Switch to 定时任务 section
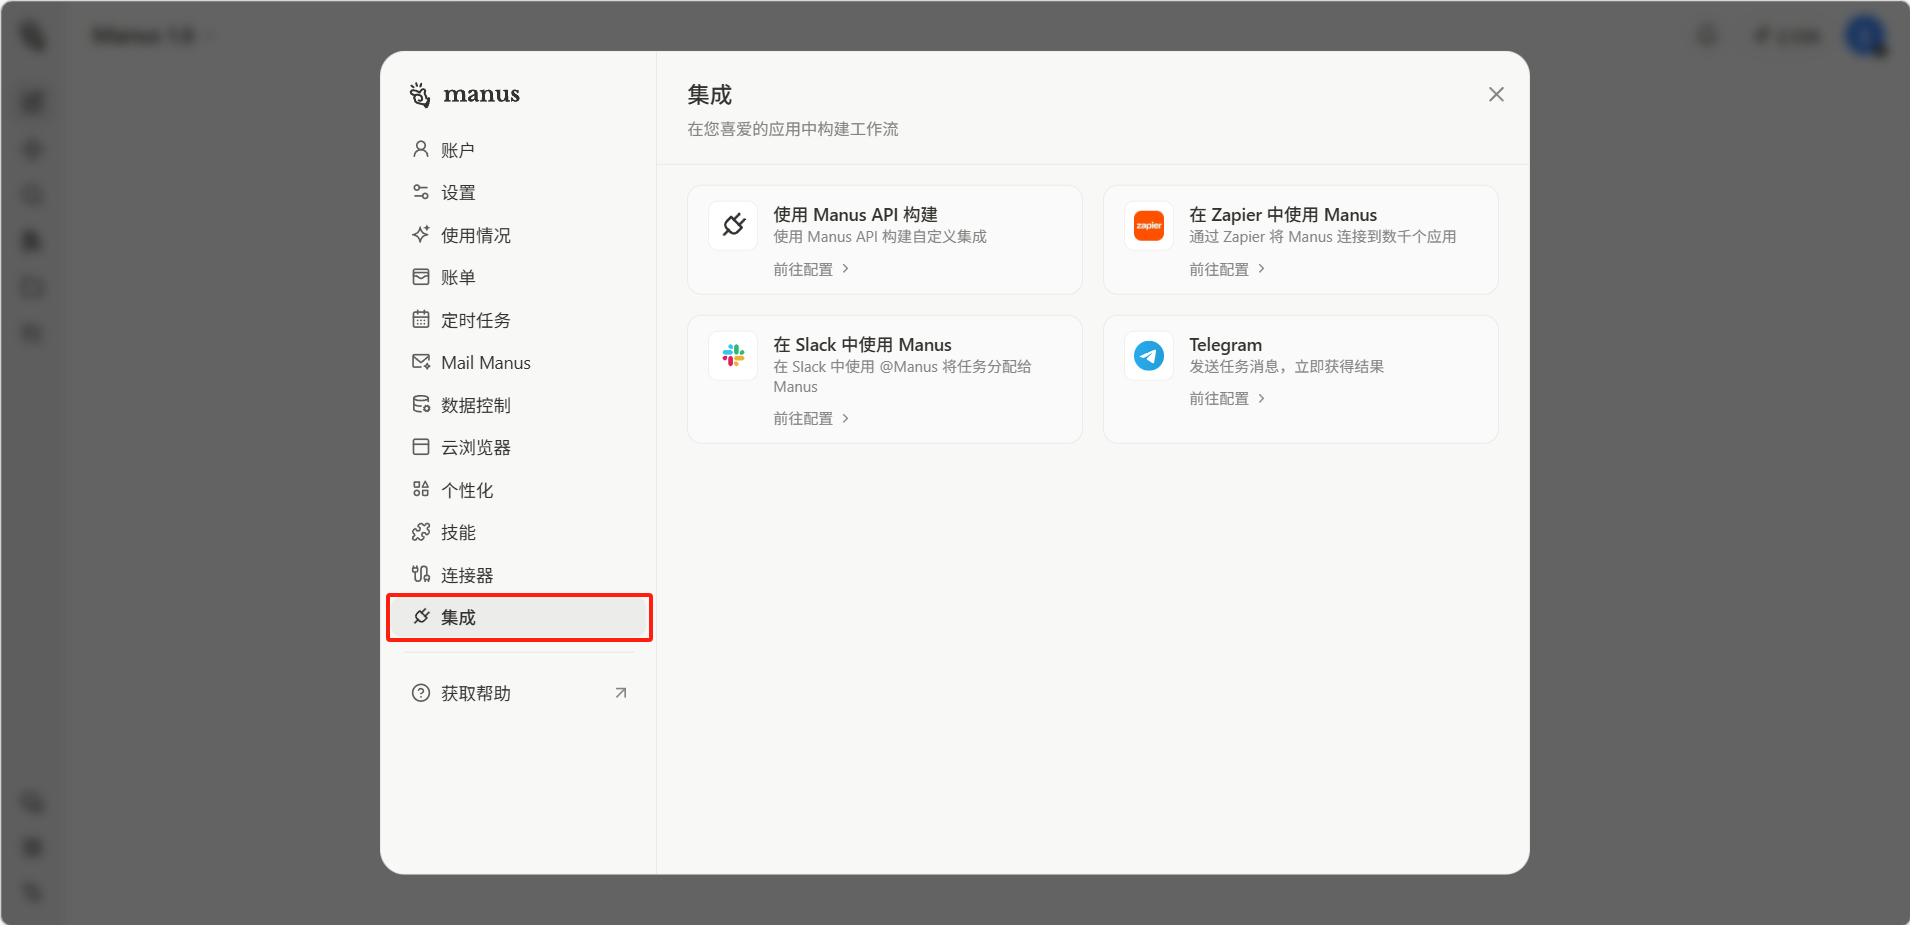 476,320
